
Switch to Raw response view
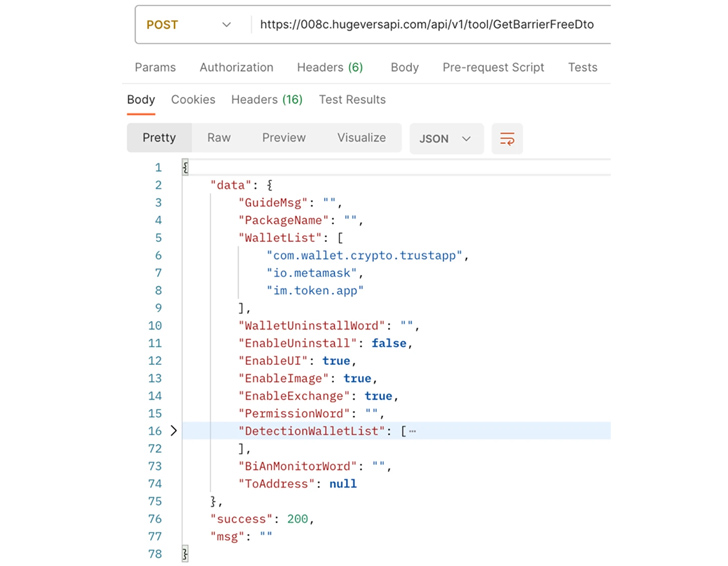tap(219, 138)
